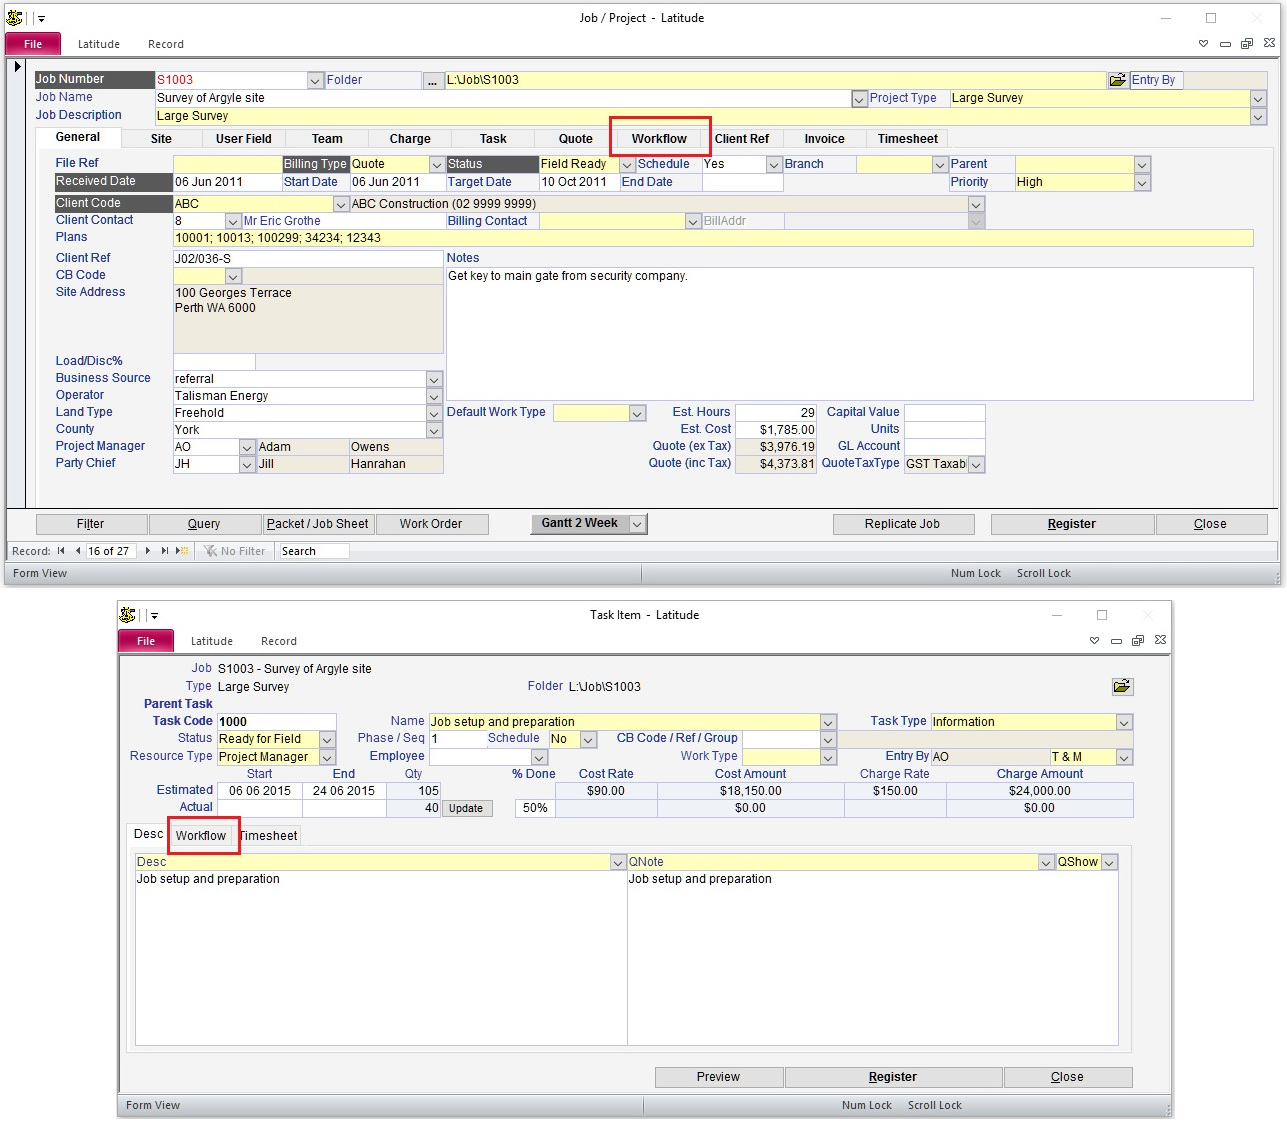Click the Latitude application icon in the title bar
This screenshot has height=1131, width=1287.
point(13,17)
